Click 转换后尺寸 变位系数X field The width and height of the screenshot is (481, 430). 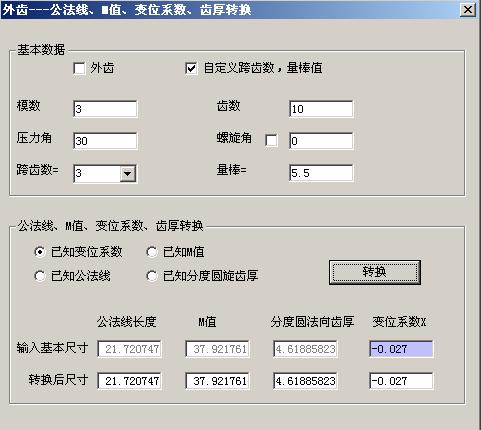pyautogui.click(x=401, y=381)
